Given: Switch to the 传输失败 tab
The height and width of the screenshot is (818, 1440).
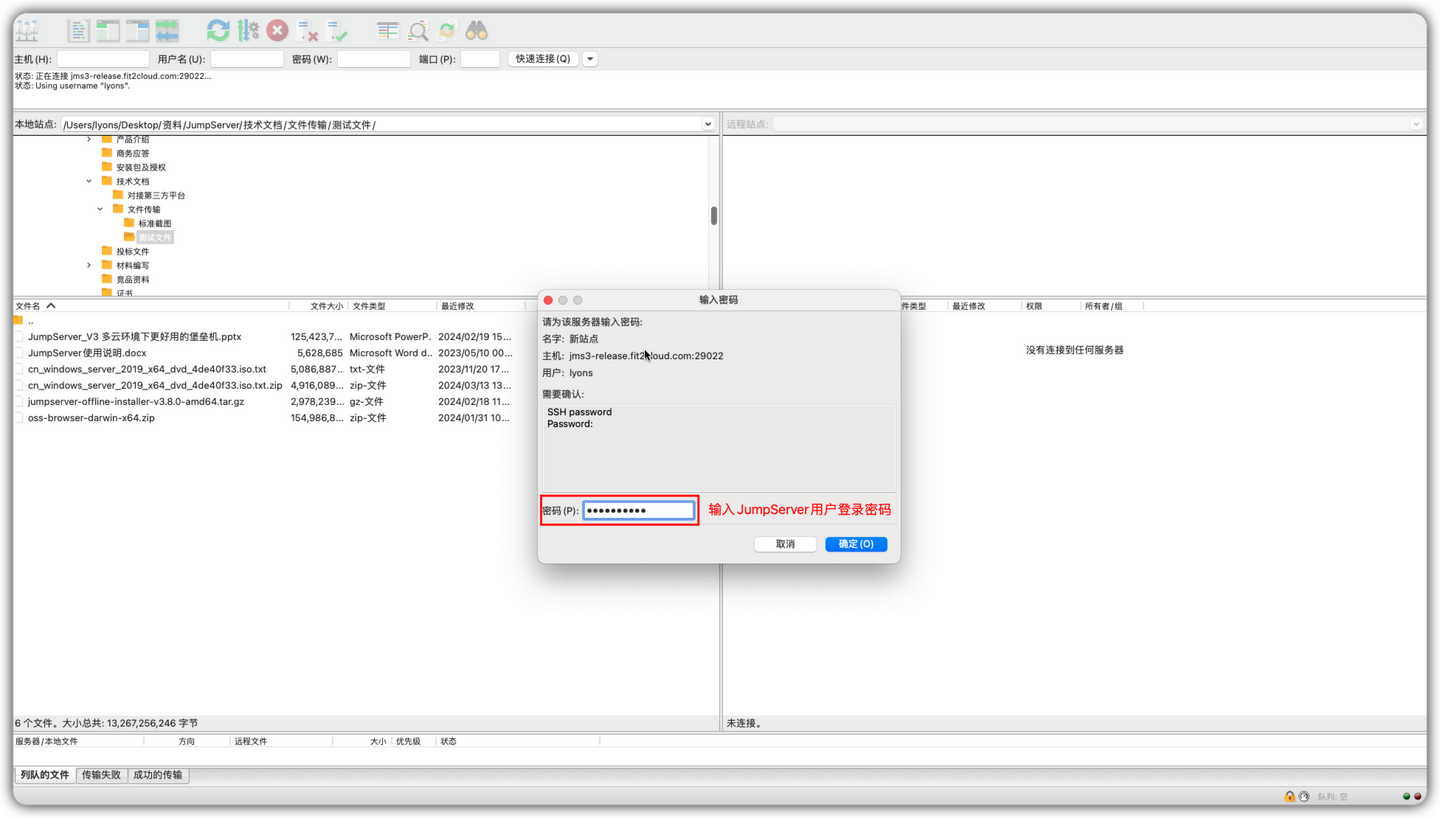Looking at the screenshot, I should click(101, 774).
